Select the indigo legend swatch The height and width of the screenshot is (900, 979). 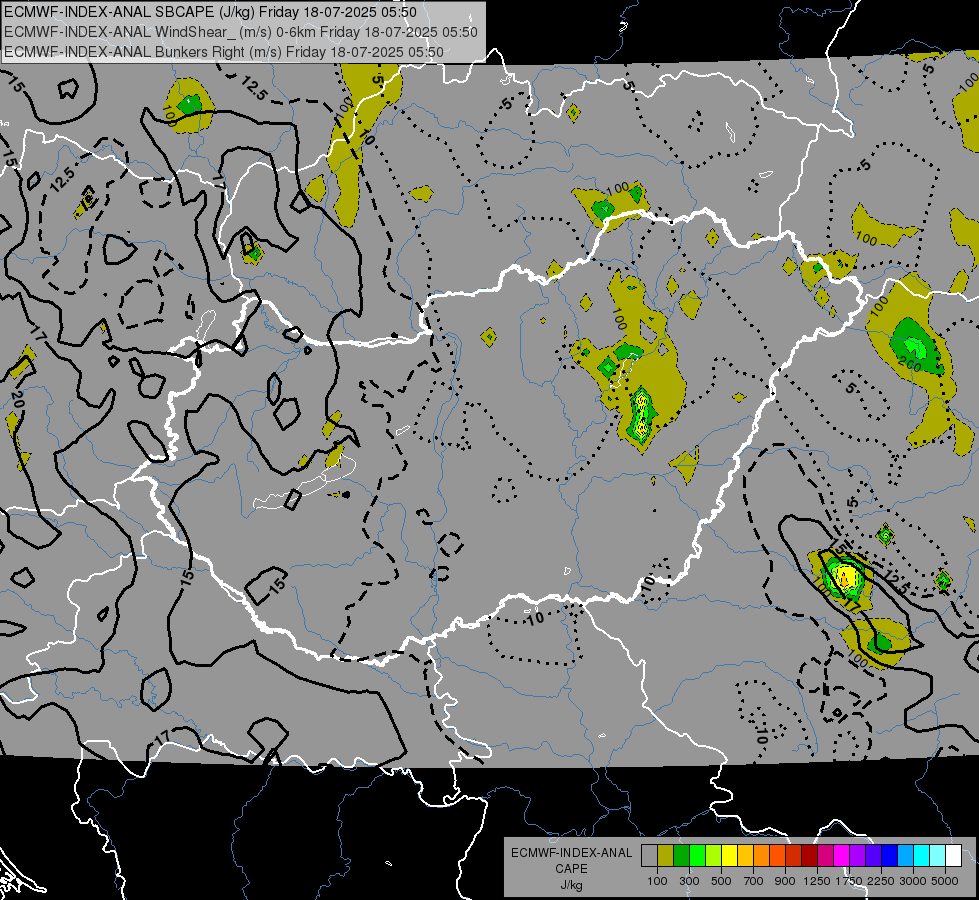(873, 856)
